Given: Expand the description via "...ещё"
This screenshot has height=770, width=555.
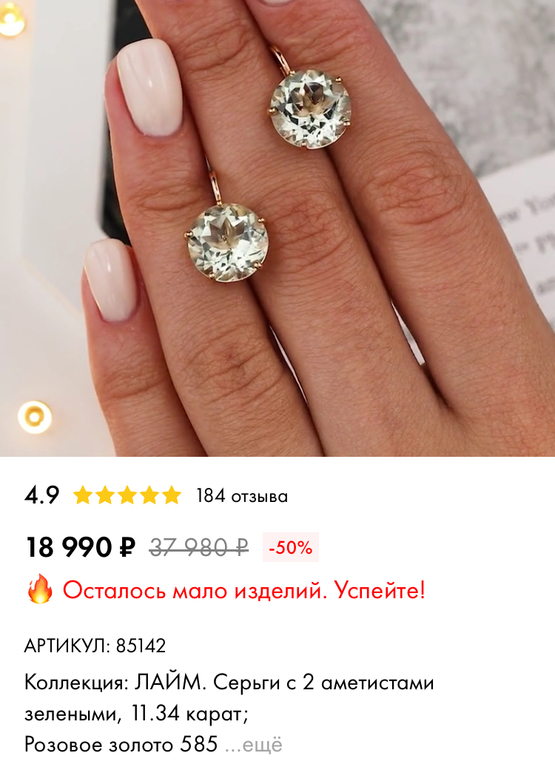Looking at the screenshot, I should (x=253, y=744).
